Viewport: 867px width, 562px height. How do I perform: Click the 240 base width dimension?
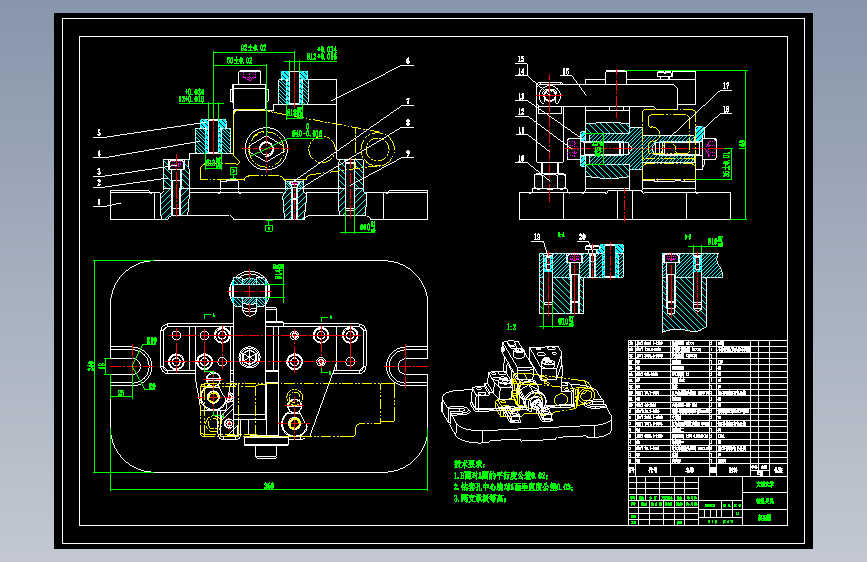(x=91, y=366)
